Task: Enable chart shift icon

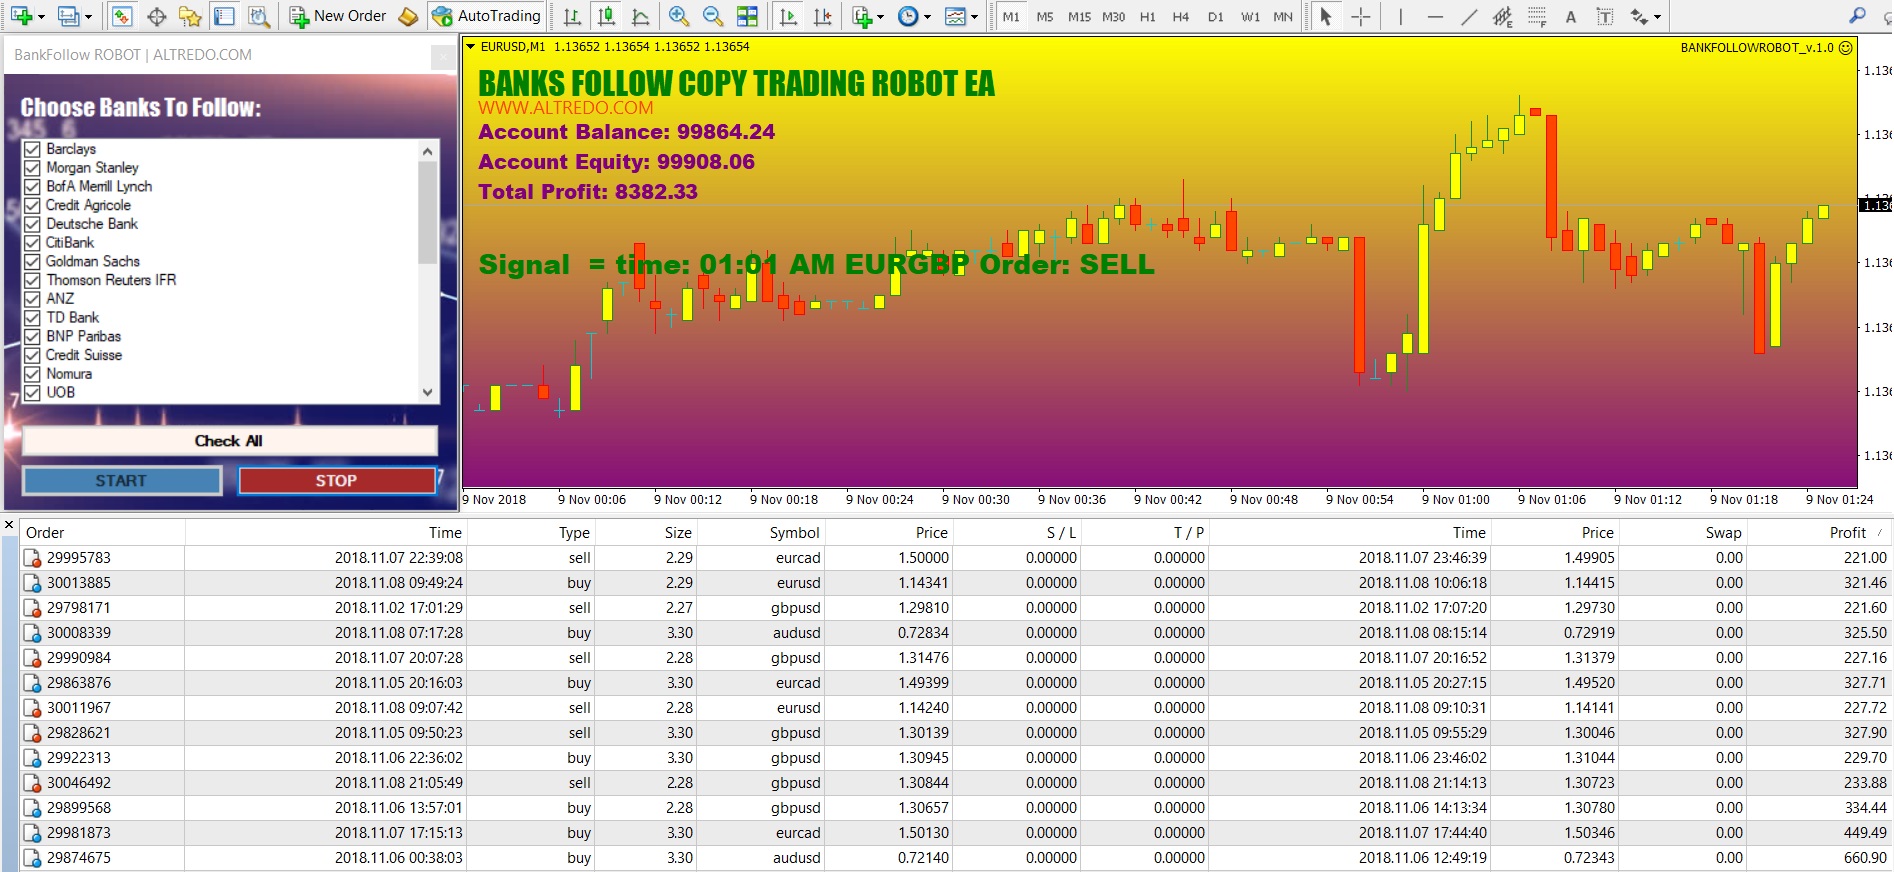Action: (x=822, y=16)
